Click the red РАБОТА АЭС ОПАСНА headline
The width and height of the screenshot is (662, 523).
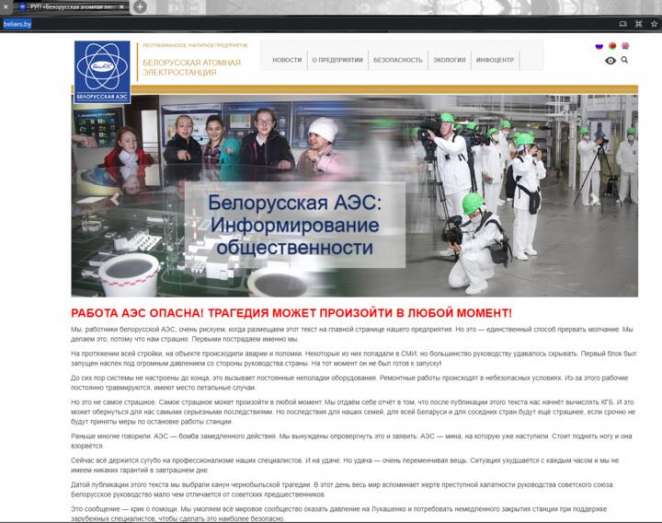click(291, 313)
